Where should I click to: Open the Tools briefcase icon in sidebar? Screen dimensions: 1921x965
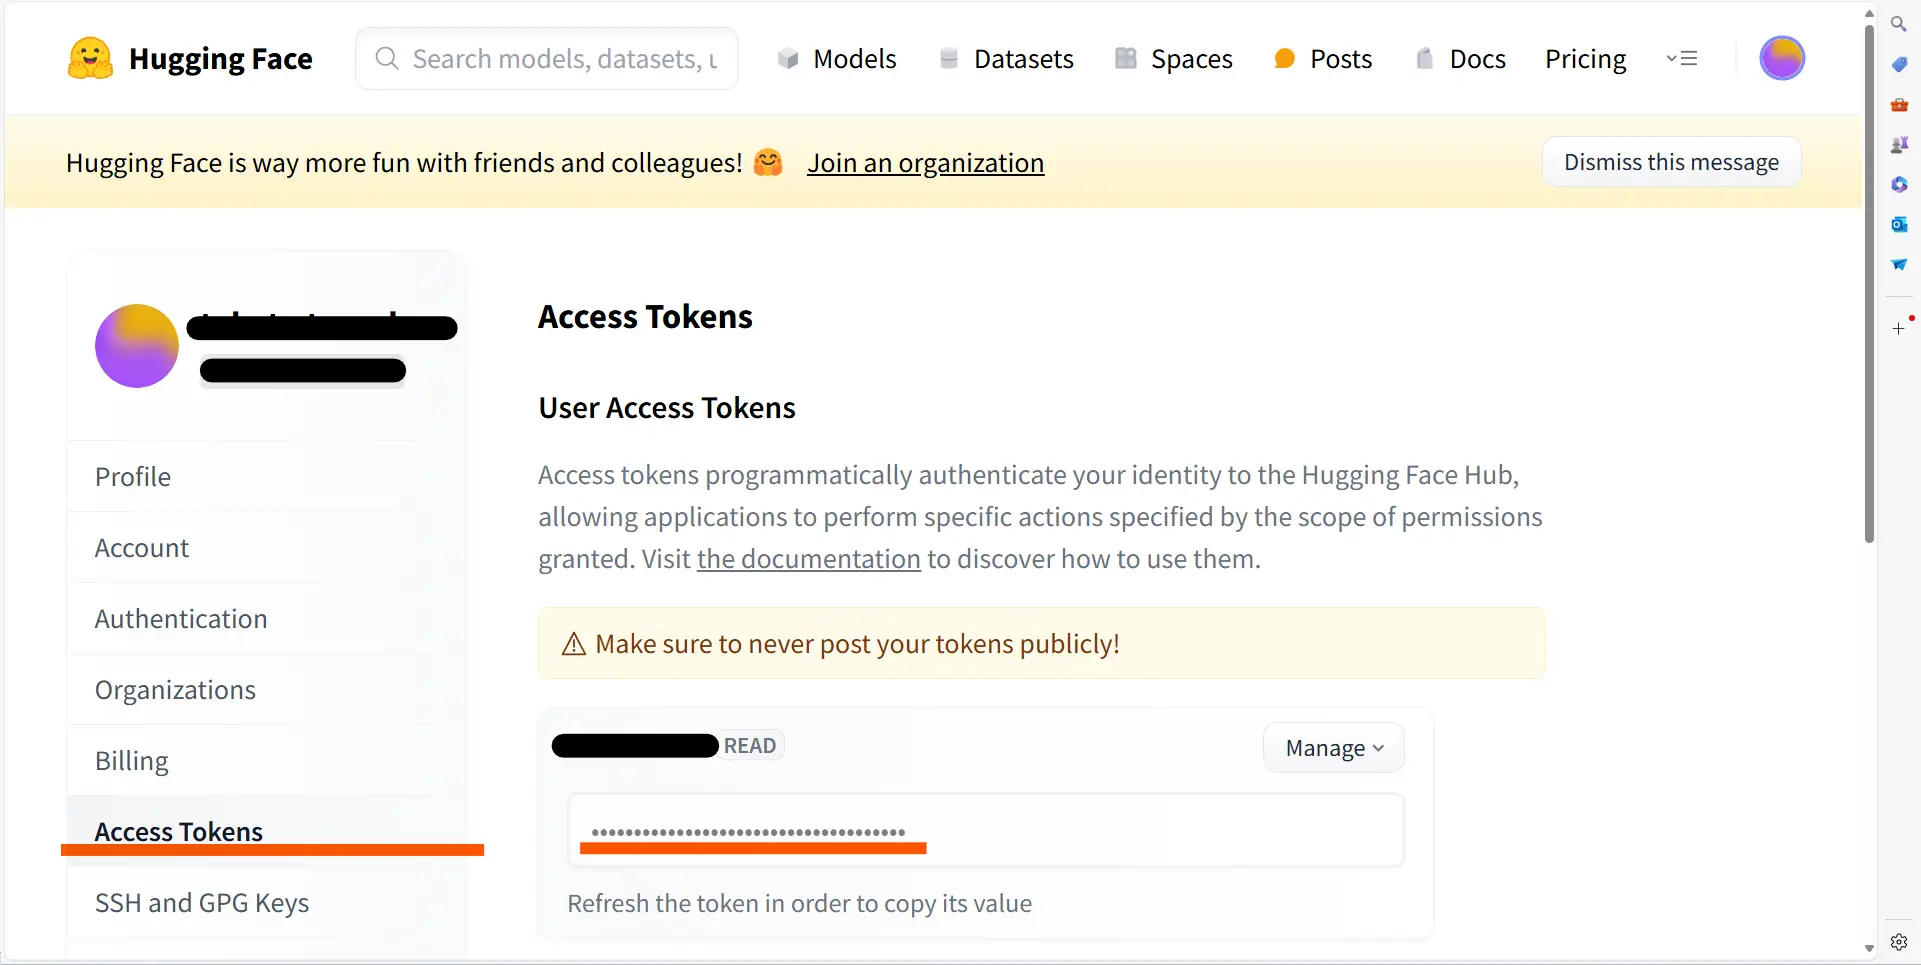click(1899, 105)
